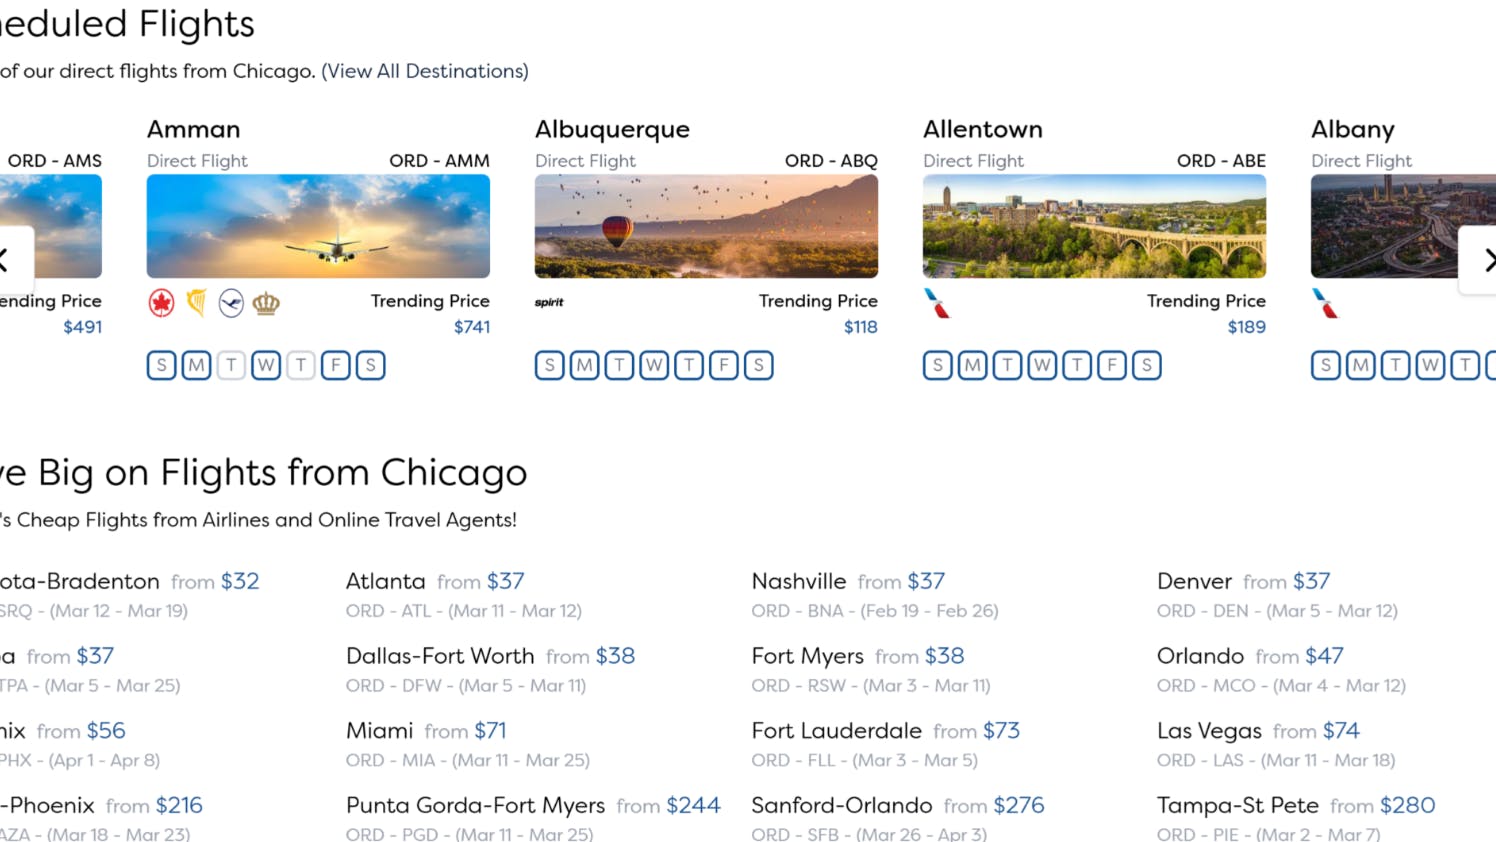This screenshot has height=842, width=1496.
Task: Click the Amman trending price $741
Action: click(472, 327)
